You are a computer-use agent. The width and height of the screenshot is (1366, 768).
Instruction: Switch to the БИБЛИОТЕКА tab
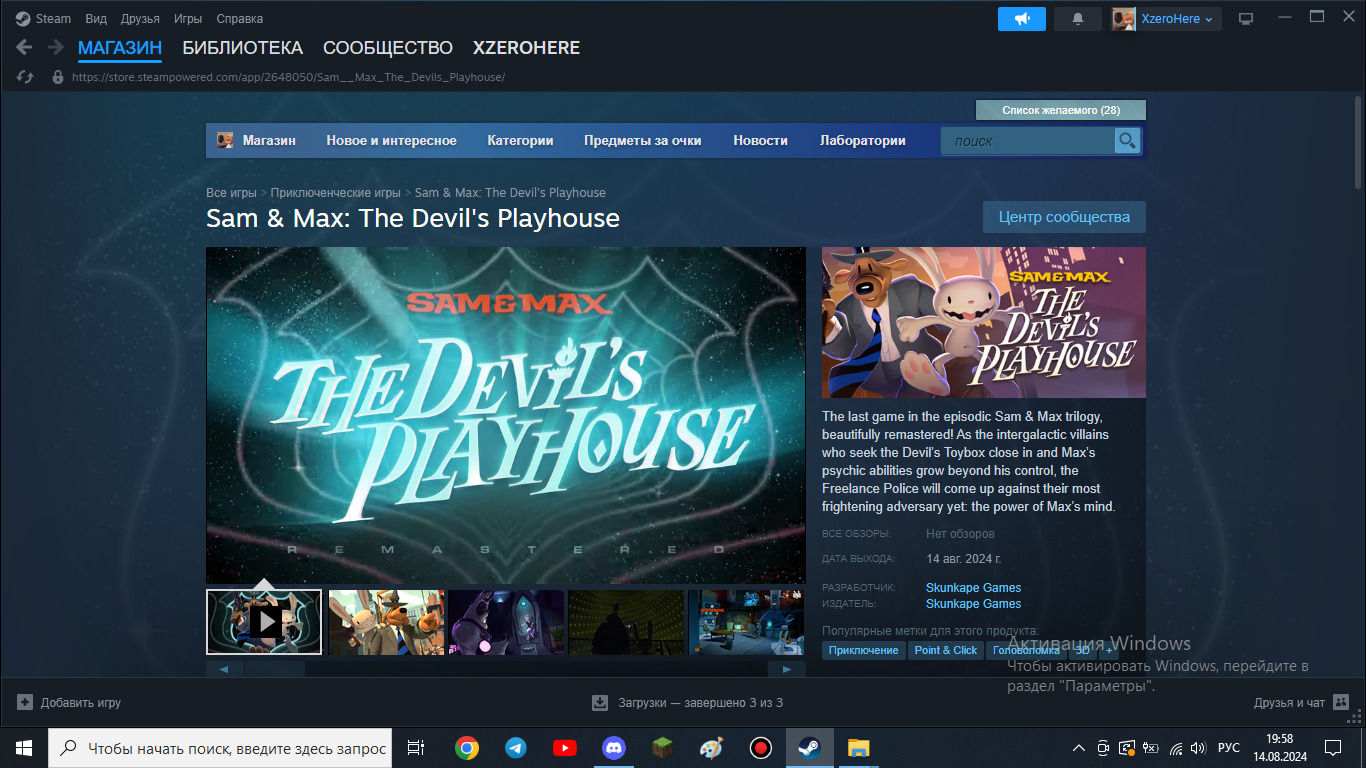[x=242, y=48]
